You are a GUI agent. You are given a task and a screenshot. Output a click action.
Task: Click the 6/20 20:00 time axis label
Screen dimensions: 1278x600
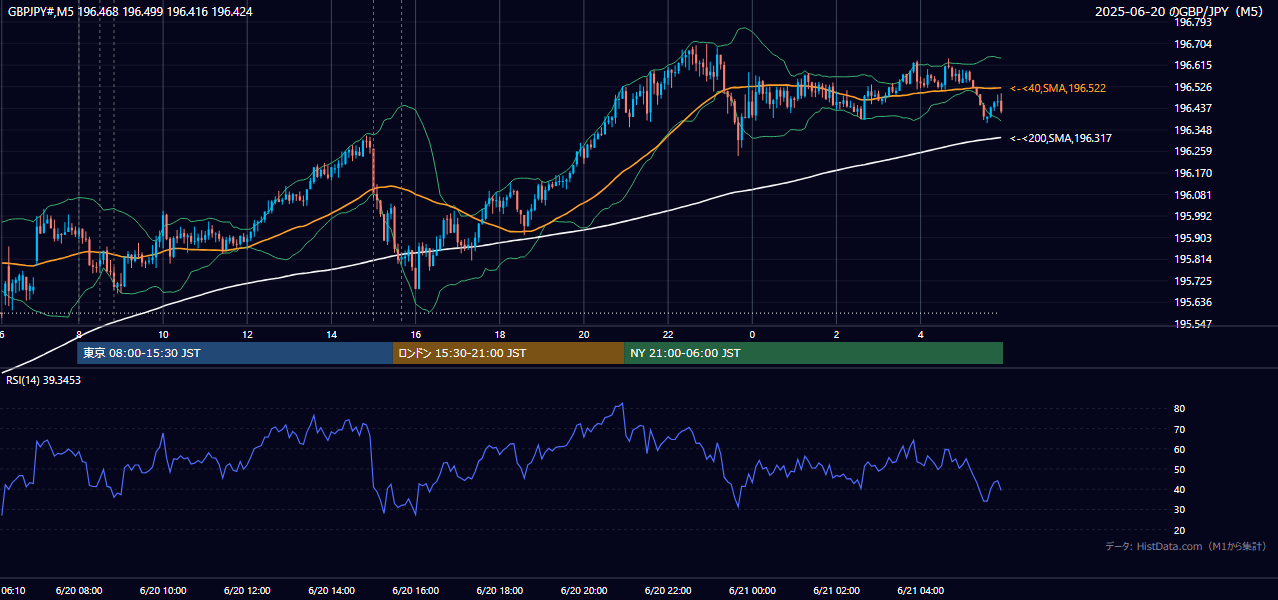click(x=583, y=591)
